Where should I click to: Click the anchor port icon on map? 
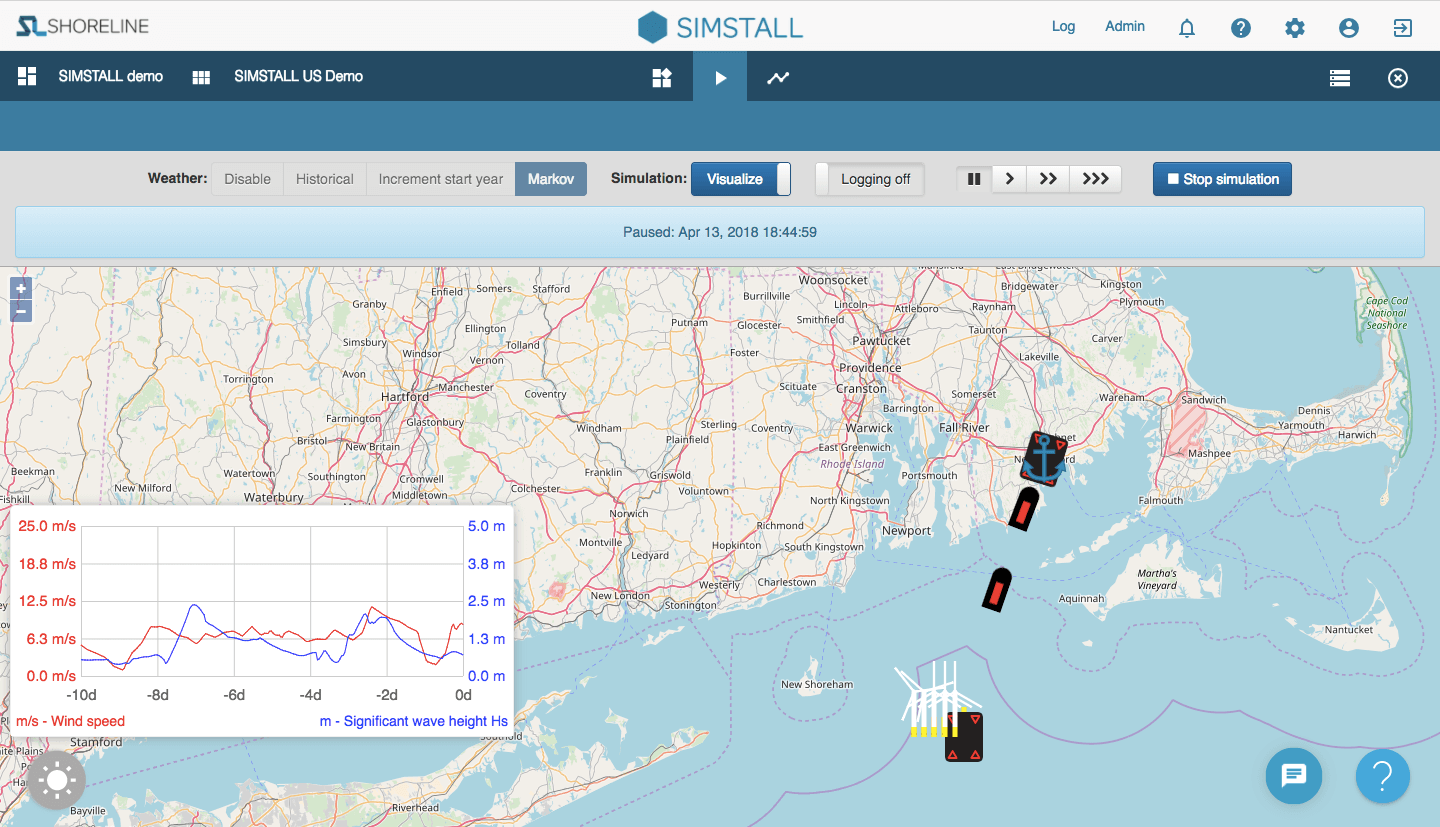pos(1044,459)
